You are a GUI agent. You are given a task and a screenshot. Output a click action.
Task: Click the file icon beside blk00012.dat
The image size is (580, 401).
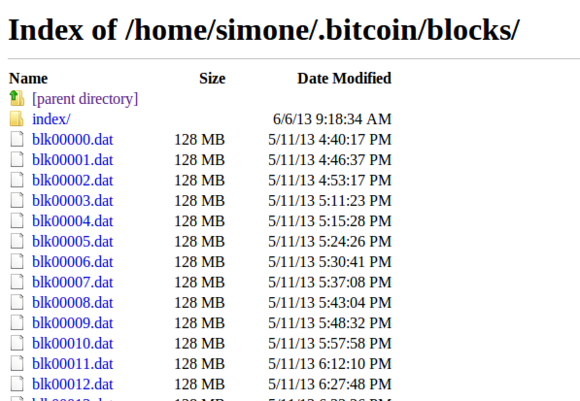(17, 384)
